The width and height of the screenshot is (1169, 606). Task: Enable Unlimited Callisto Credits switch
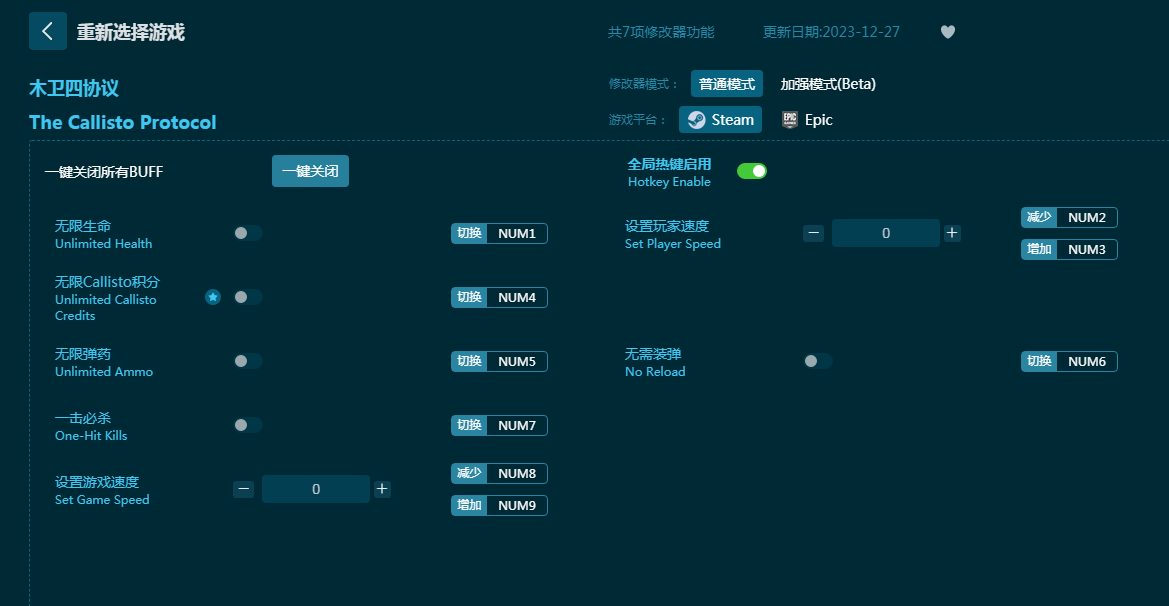coord(248,297)
